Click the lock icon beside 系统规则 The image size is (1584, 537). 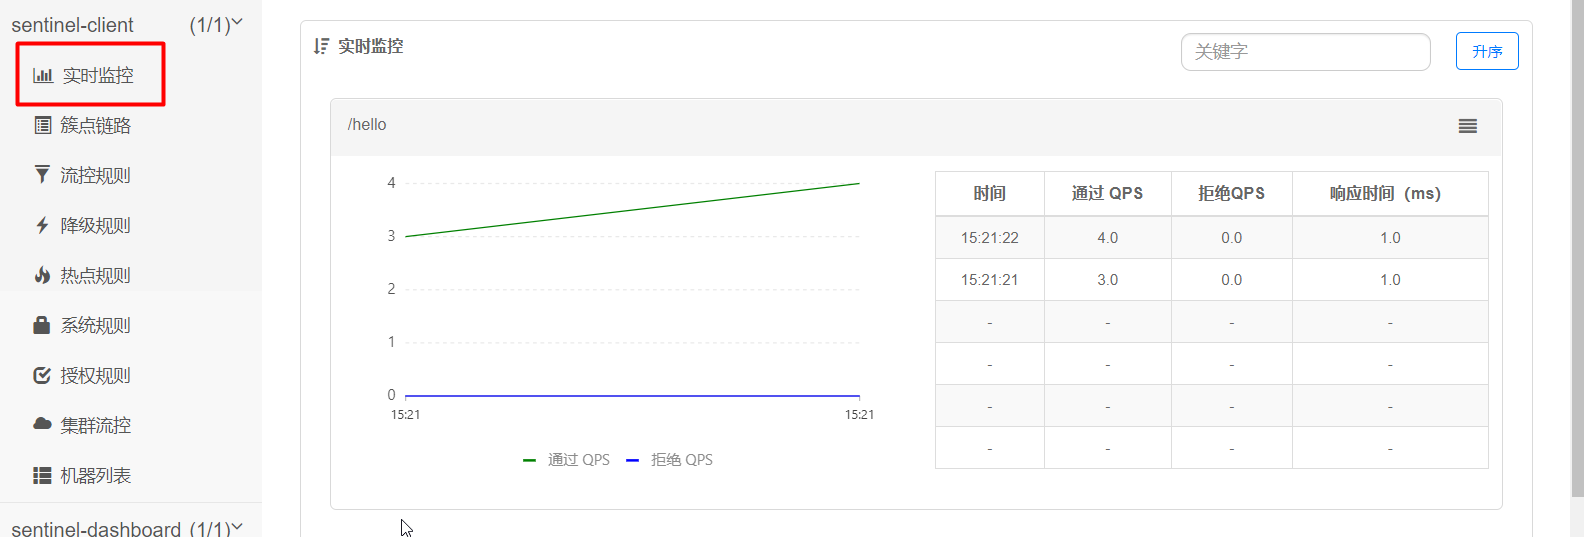tap(42, 325)
